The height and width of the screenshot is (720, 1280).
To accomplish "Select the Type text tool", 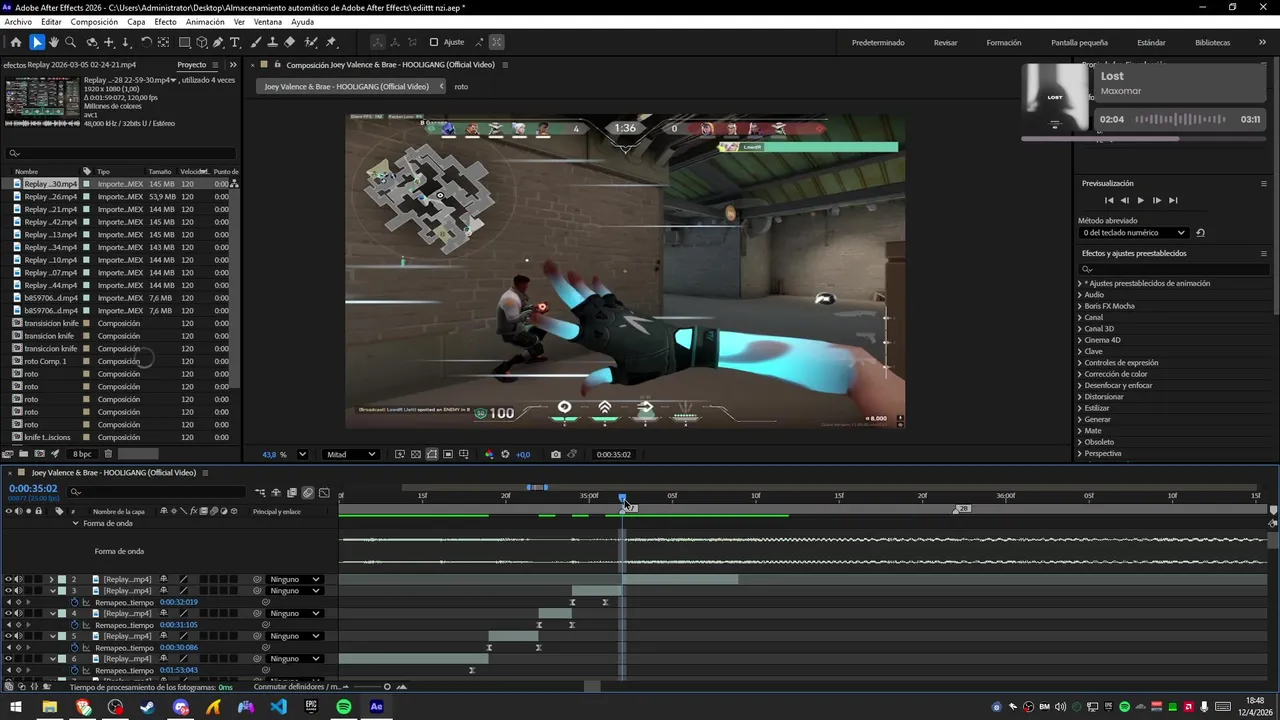I will pos(235,42).
